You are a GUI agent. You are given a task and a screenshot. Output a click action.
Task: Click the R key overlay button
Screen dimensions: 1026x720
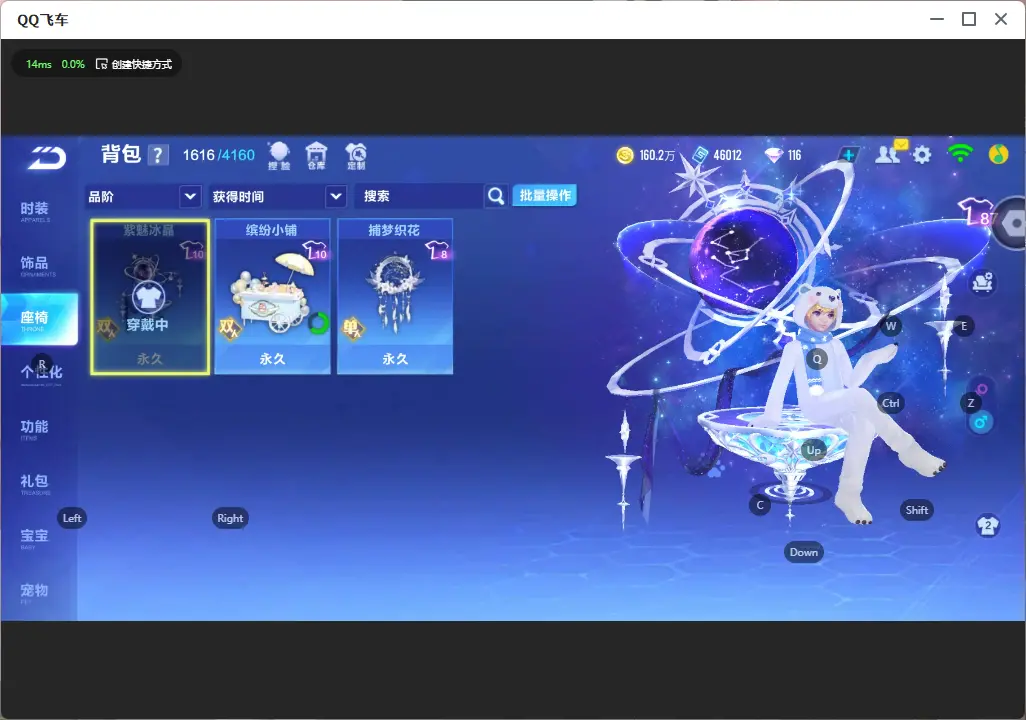[42, 364]
